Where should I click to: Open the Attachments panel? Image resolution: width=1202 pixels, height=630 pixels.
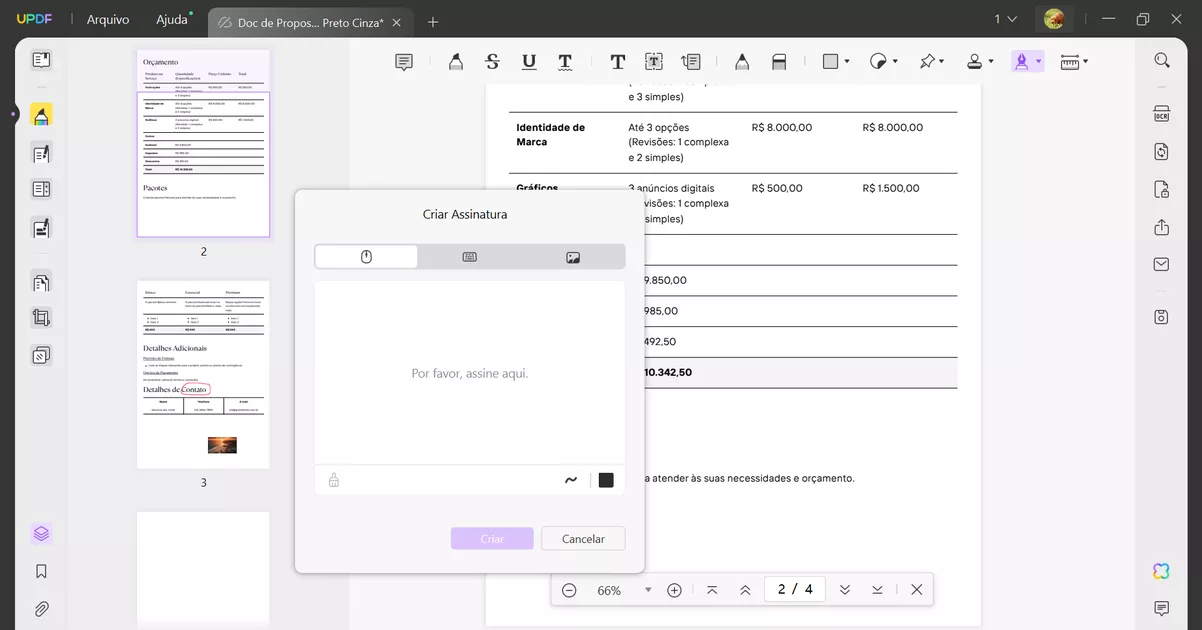(40, 608)
